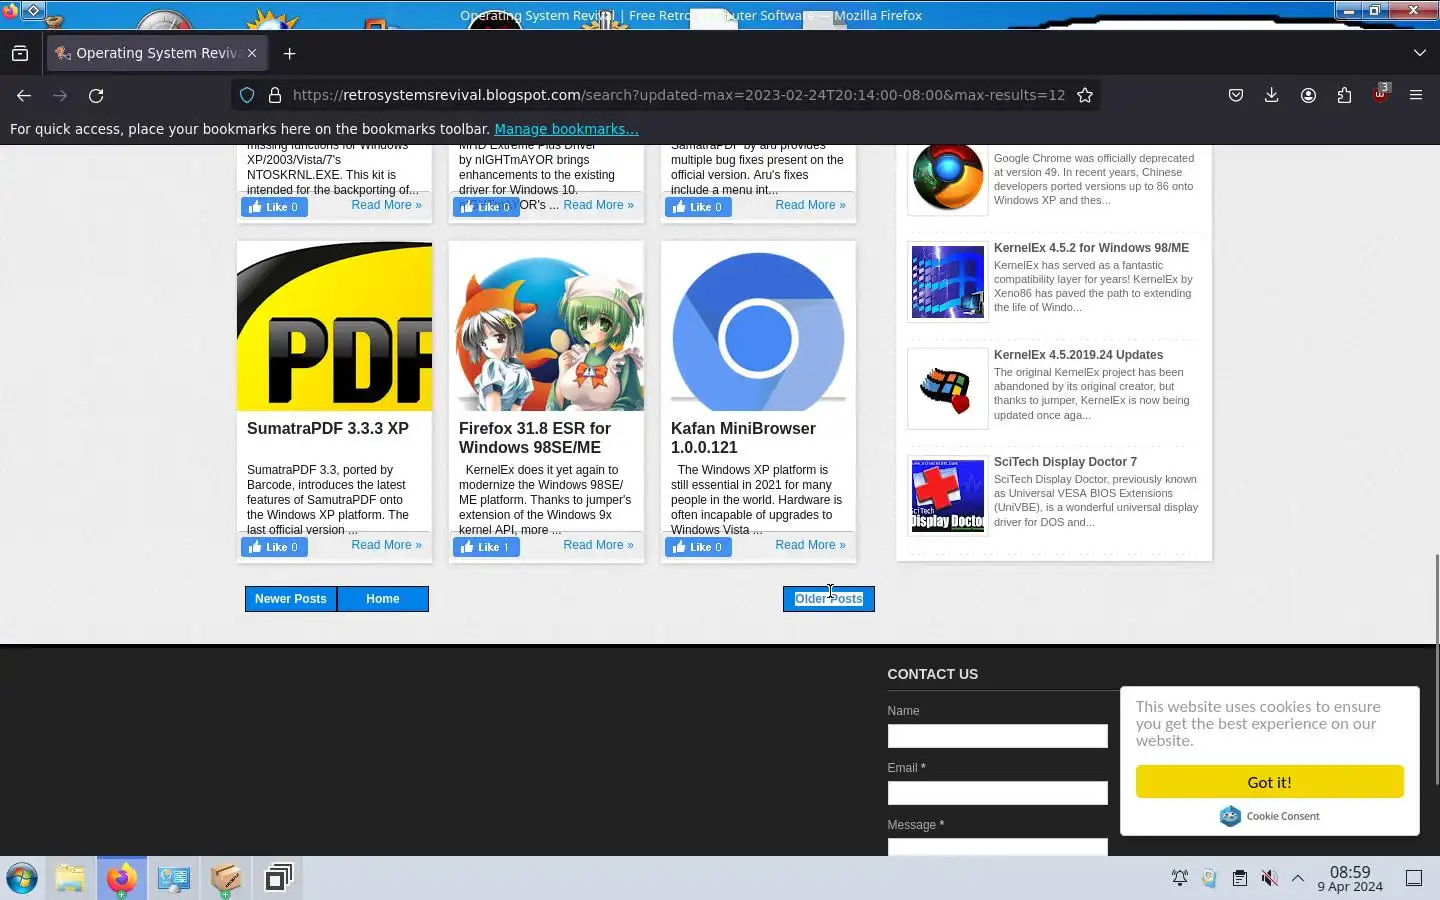Read More on SumatraPDF 3.3.3 XP
Screen dimensions: 1440x900
[x=386, y=545]
